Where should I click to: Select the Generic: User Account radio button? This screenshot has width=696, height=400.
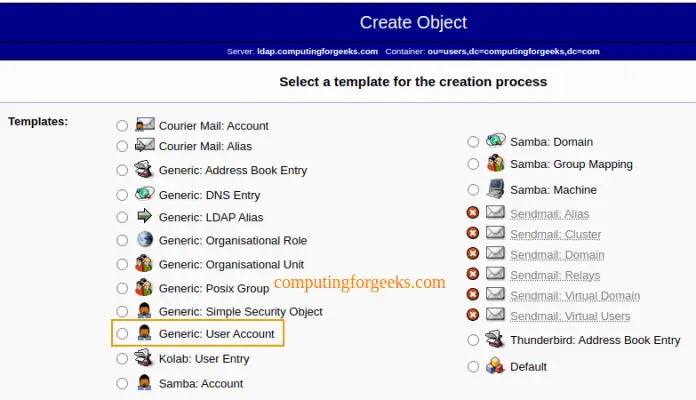point(122,333)
